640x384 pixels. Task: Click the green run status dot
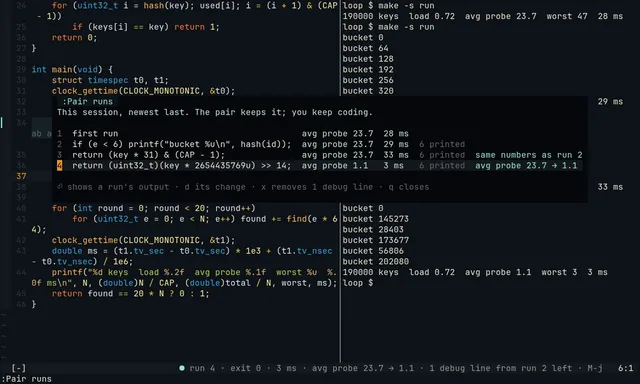coord(182,368)
